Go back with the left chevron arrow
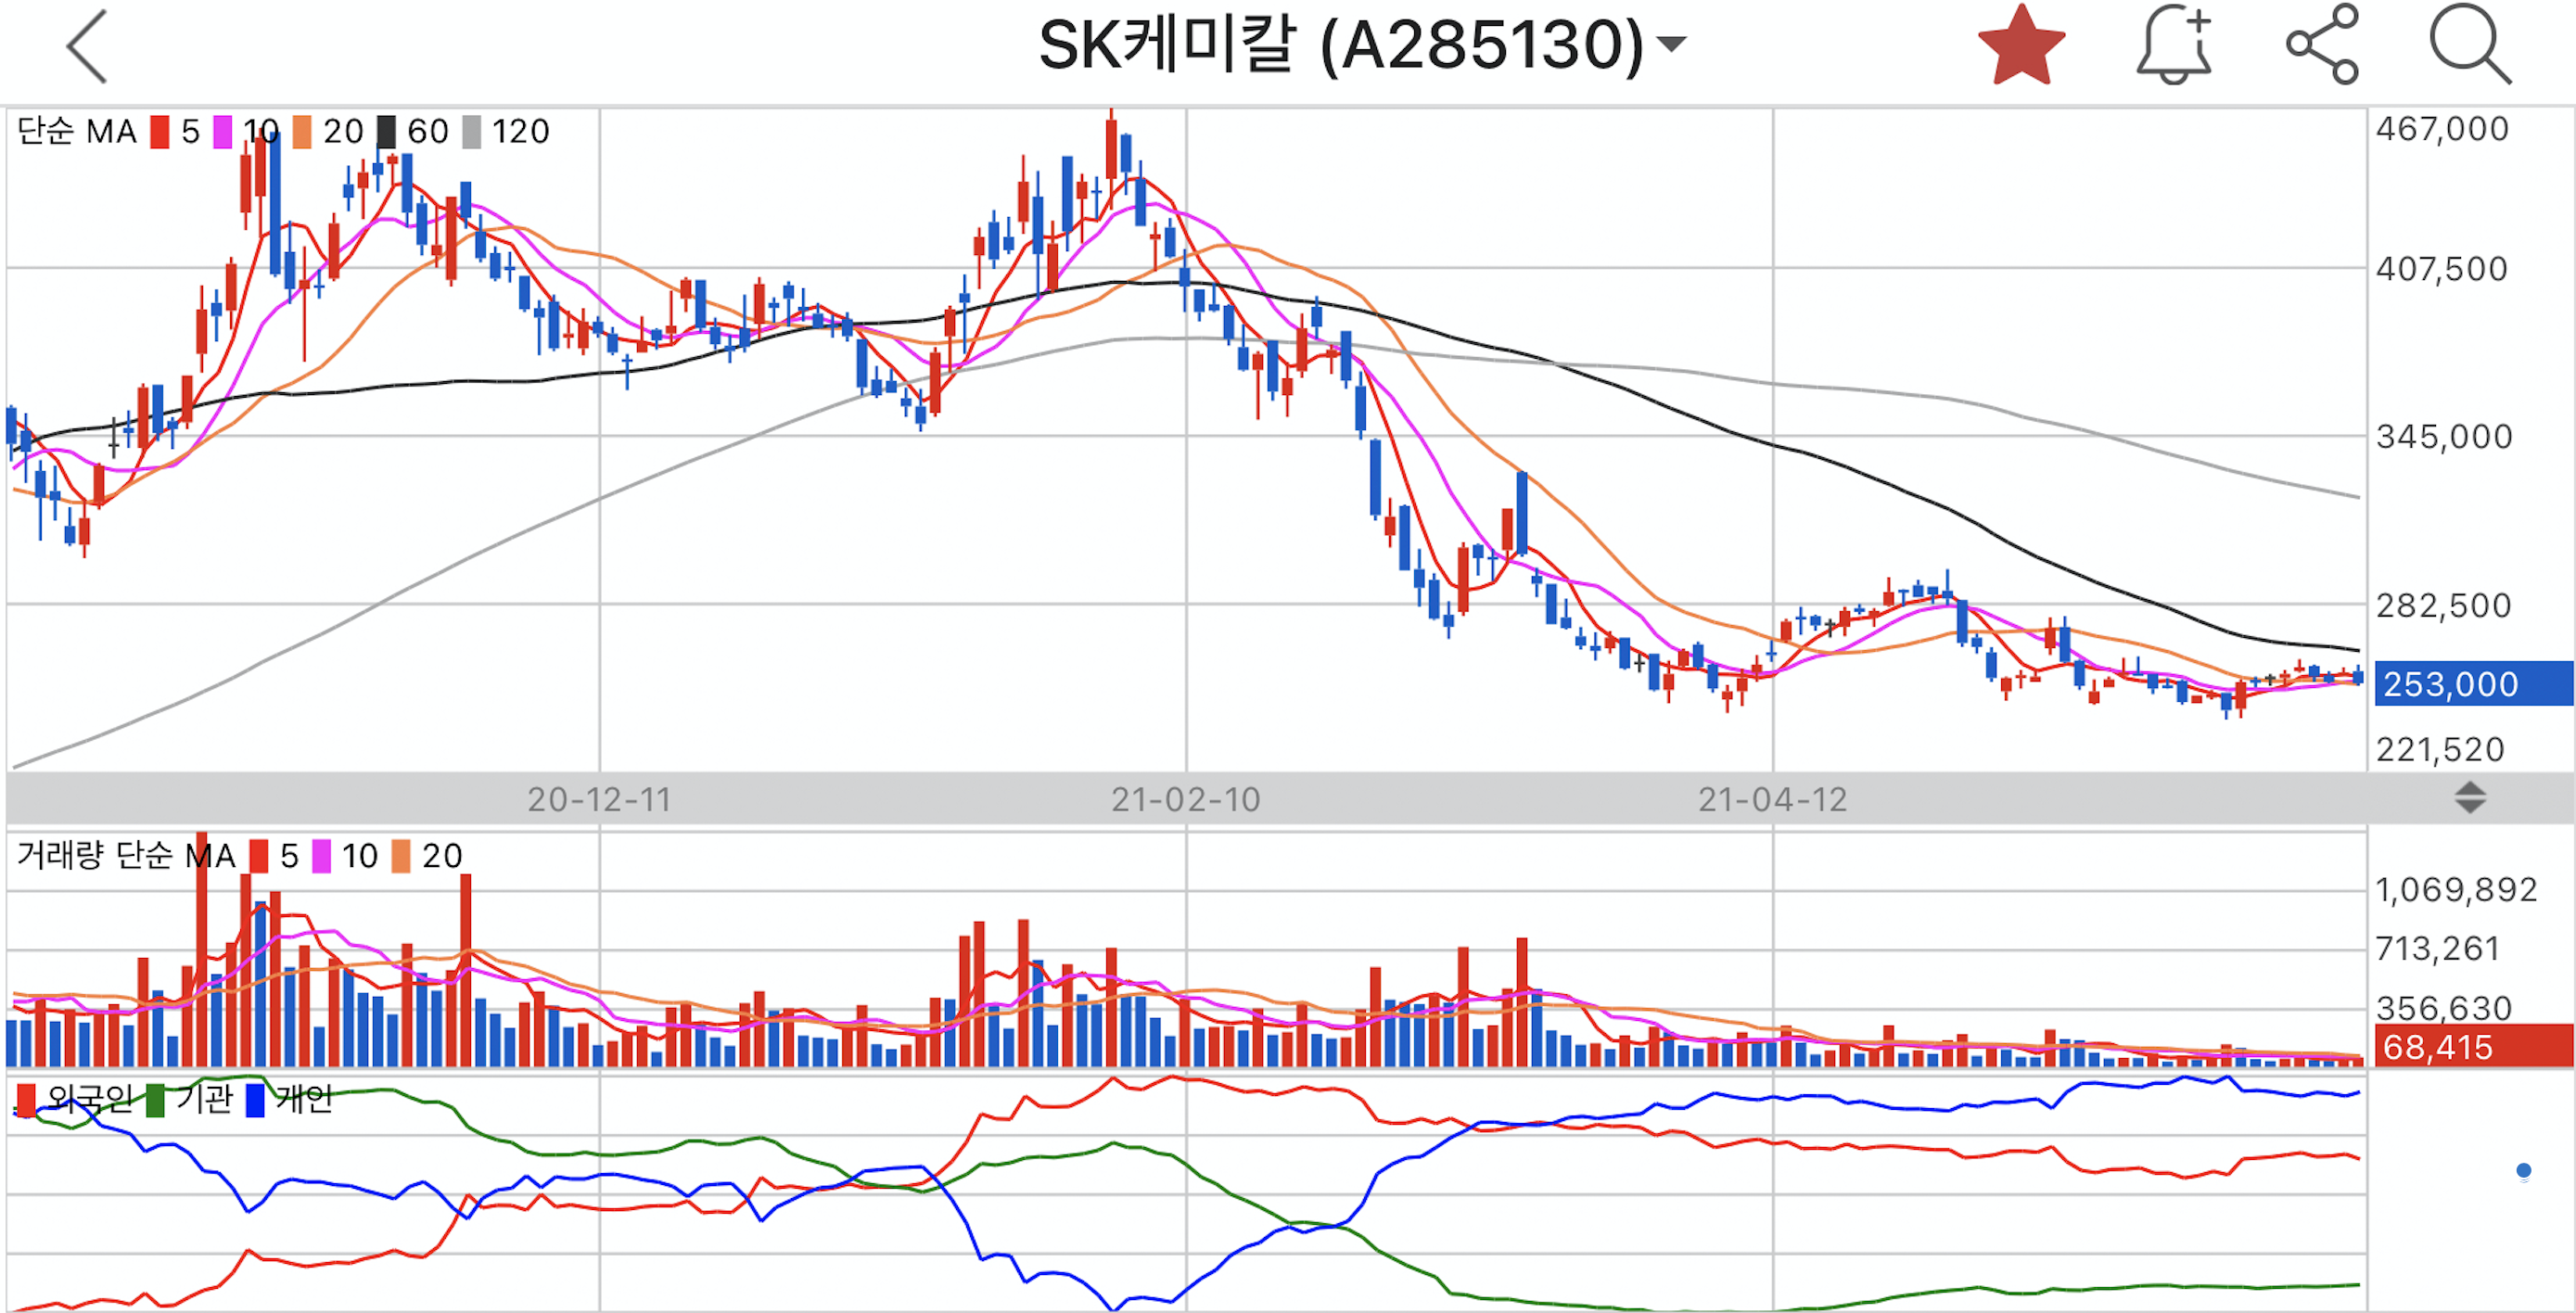Viewport: 2576px width, 1313px height. 88,46
